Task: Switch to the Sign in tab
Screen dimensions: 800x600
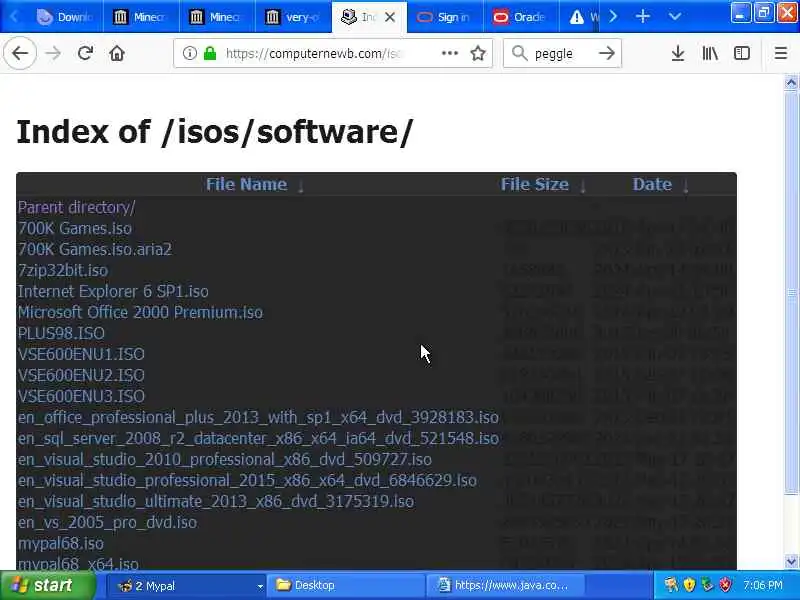Action: [x=445, y=17]
